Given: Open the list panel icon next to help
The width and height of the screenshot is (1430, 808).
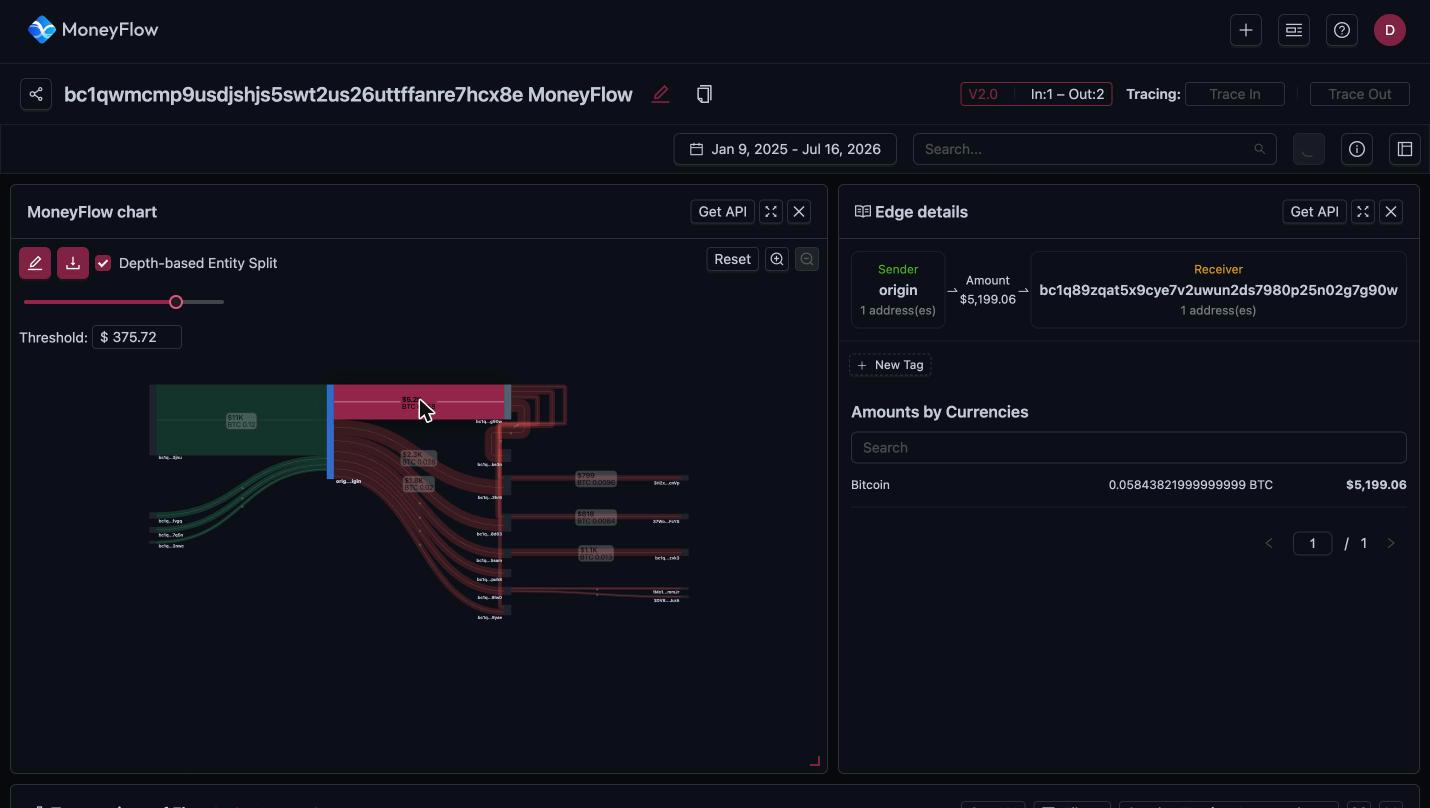Looking at the screenshot, I should 1294,30.
